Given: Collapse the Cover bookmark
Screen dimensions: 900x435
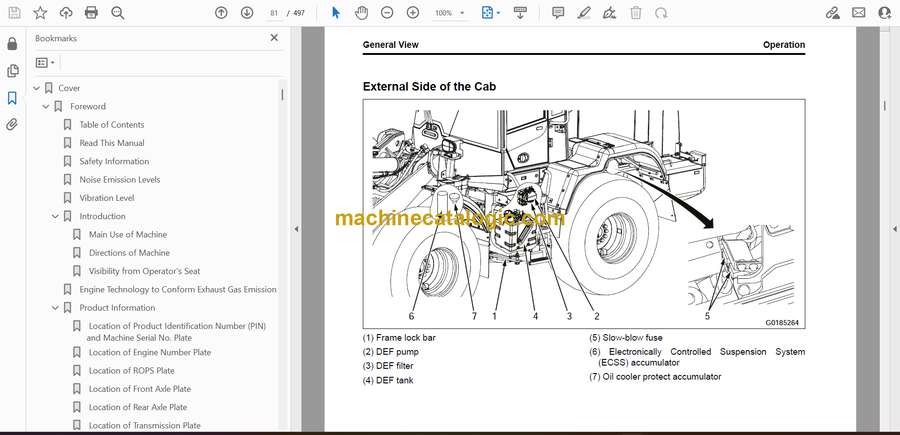Looking at the screenshot, I should pyautogui.click(x=37, y=88).
